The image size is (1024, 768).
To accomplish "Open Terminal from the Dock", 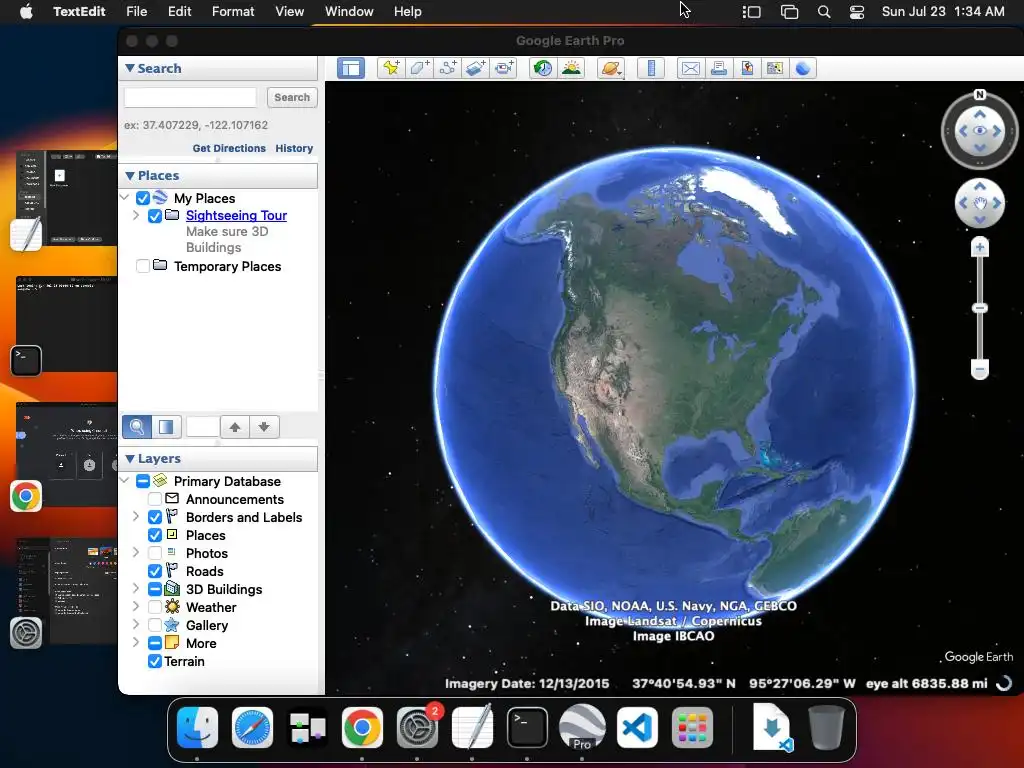I will click(527, 727).
